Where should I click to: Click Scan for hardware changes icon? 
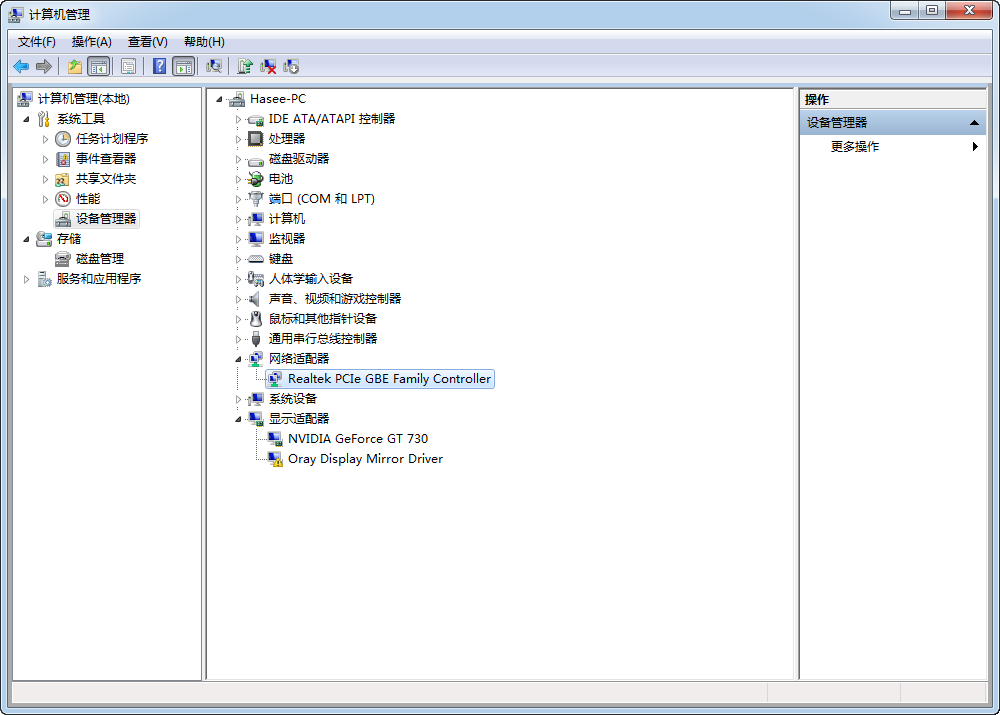(x=214, y=67)
